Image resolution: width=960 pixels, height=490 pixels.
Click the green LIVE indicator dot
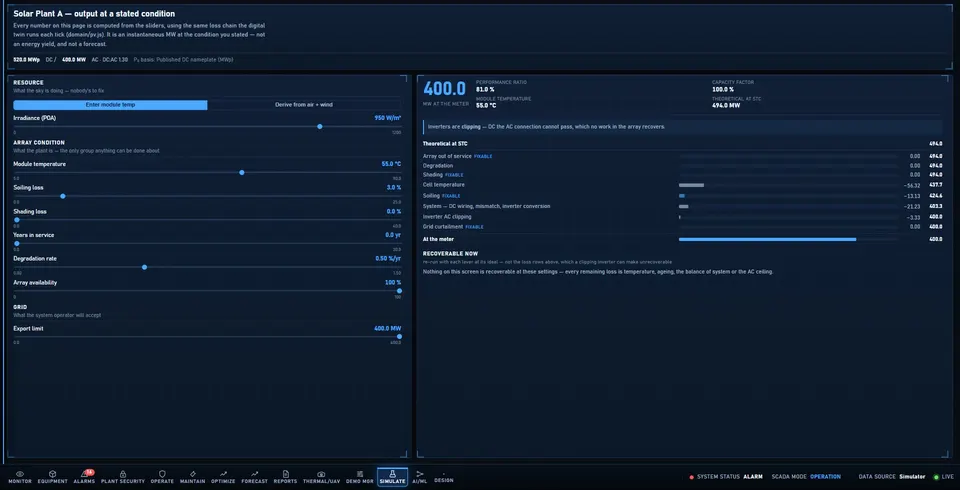[x=936, y=477]
